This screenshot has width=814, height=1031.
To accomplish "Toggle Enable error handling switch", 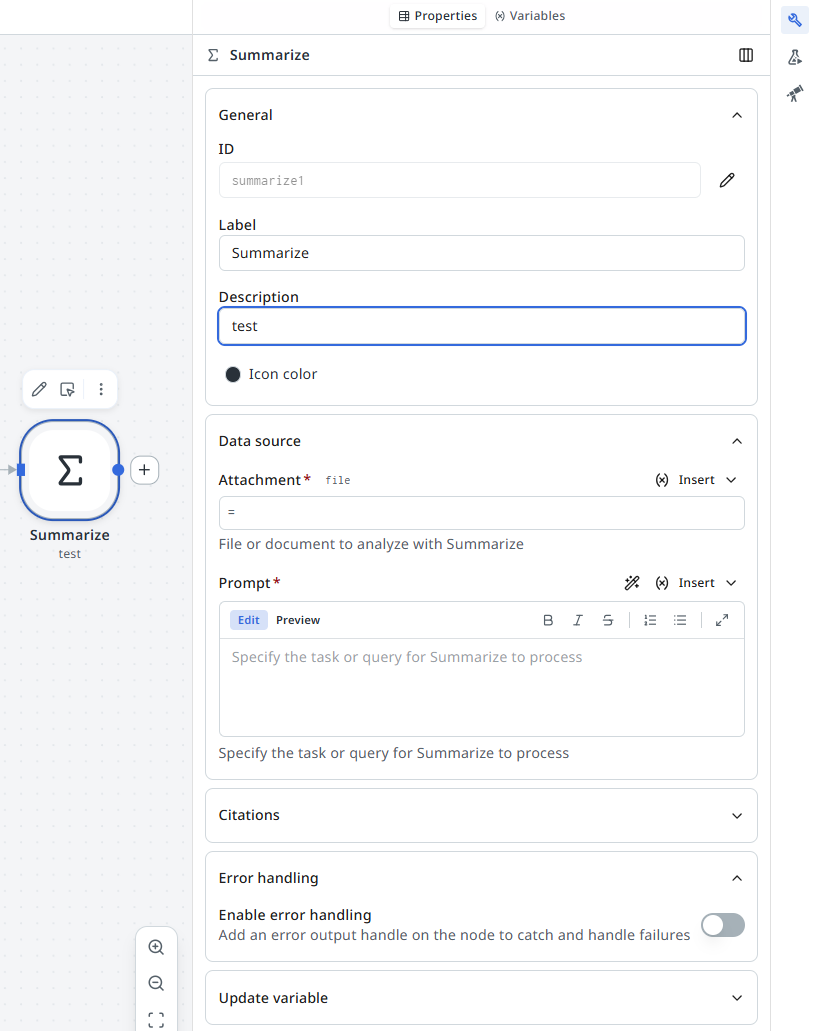I will pyautogui.click(x=723, y=925).
